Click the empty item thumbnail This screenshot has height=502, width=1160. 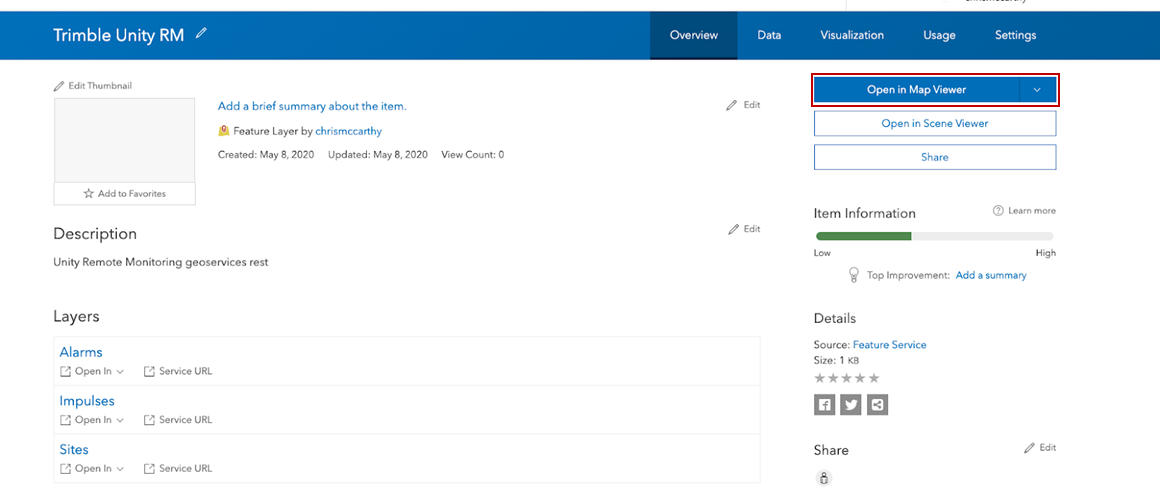point(125,139)
